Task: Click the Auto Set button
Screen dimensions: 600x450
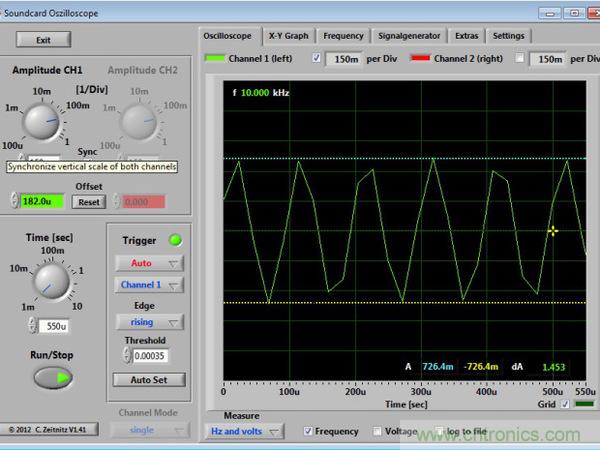Action: [149, 380]
